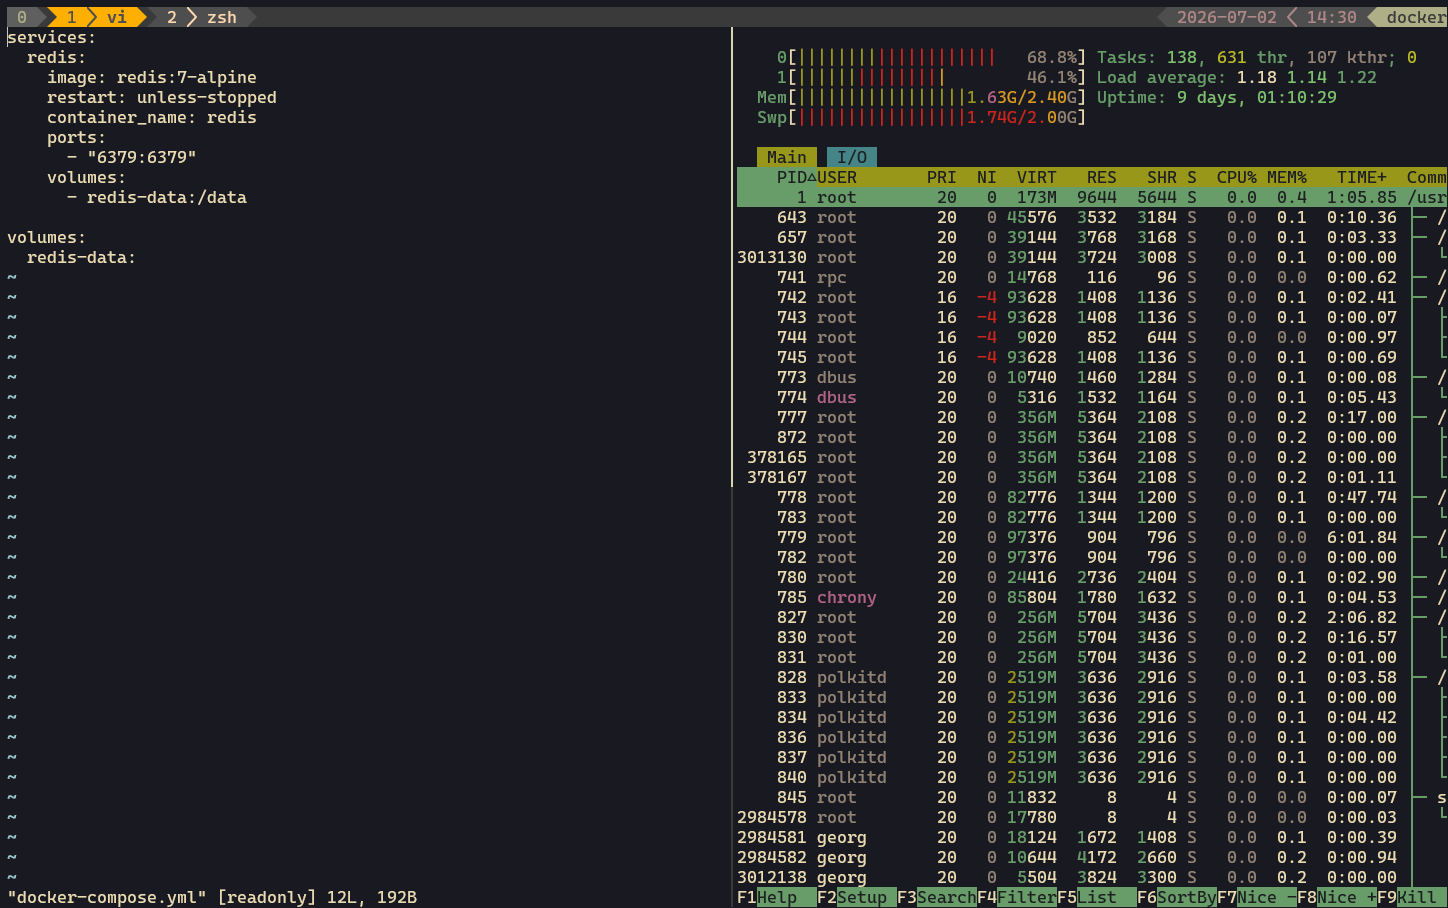Screen dimensions: 1448x908
Task: Select the rpc process PID 741
Action: pyautogui.click(x=1092, y=277)
